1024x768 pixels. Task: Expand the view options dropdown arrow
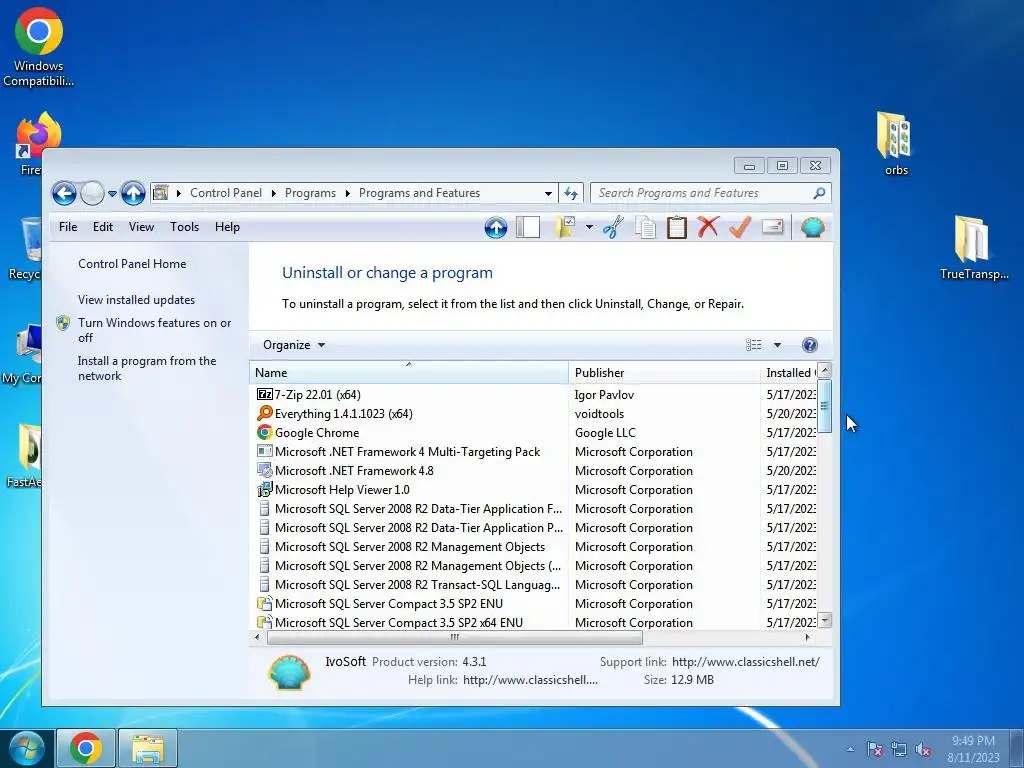[777, 345]
